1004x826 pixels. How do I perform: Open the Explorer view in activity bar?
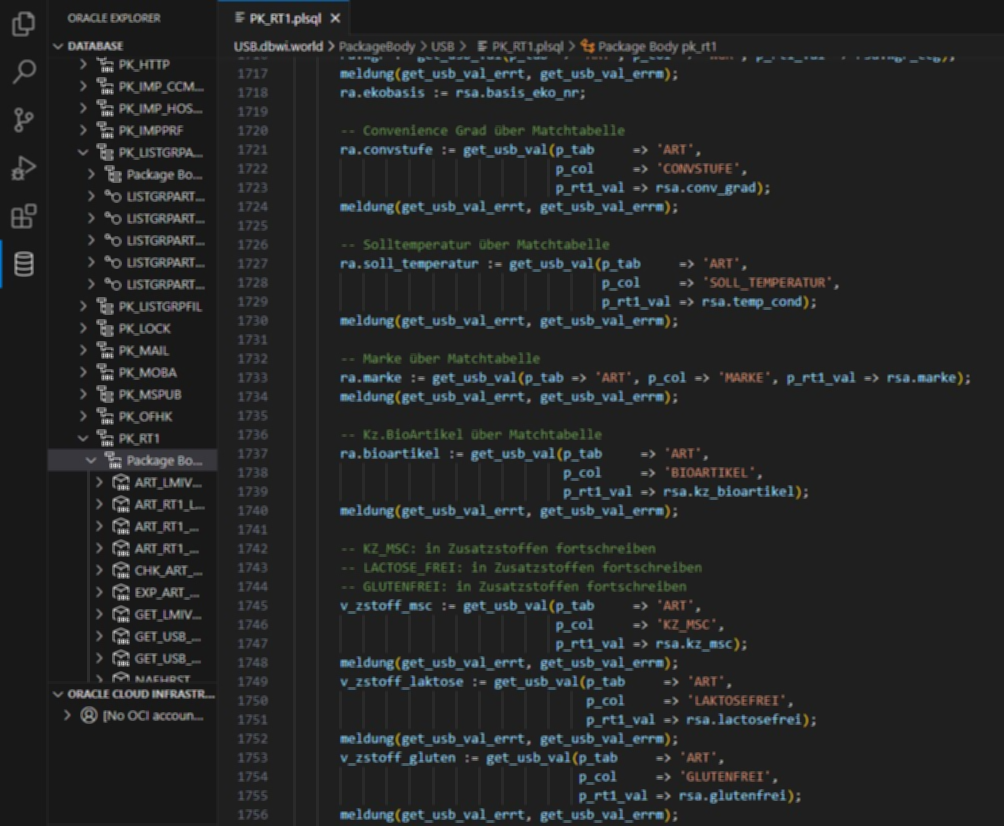pos(23,24)
